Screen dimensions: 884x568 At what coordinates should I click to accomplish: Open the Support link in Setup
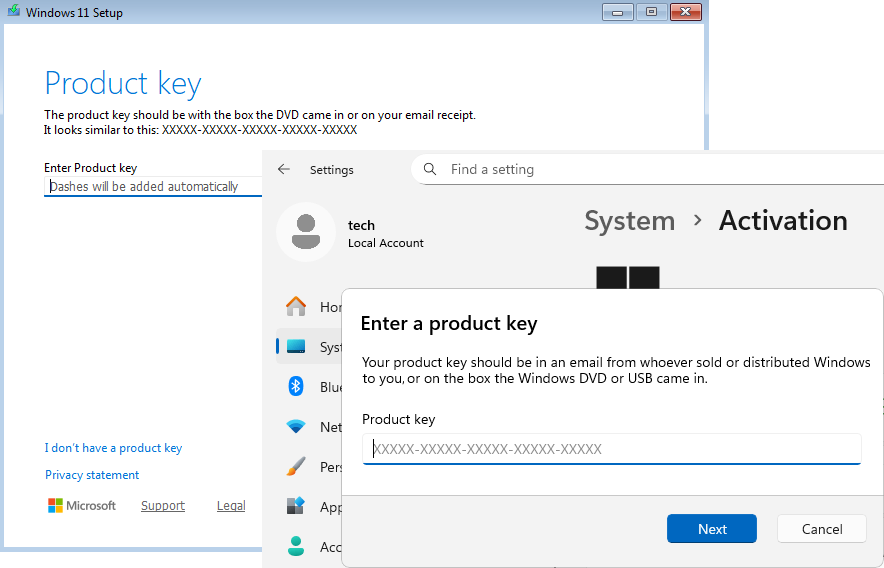[163, 506]
